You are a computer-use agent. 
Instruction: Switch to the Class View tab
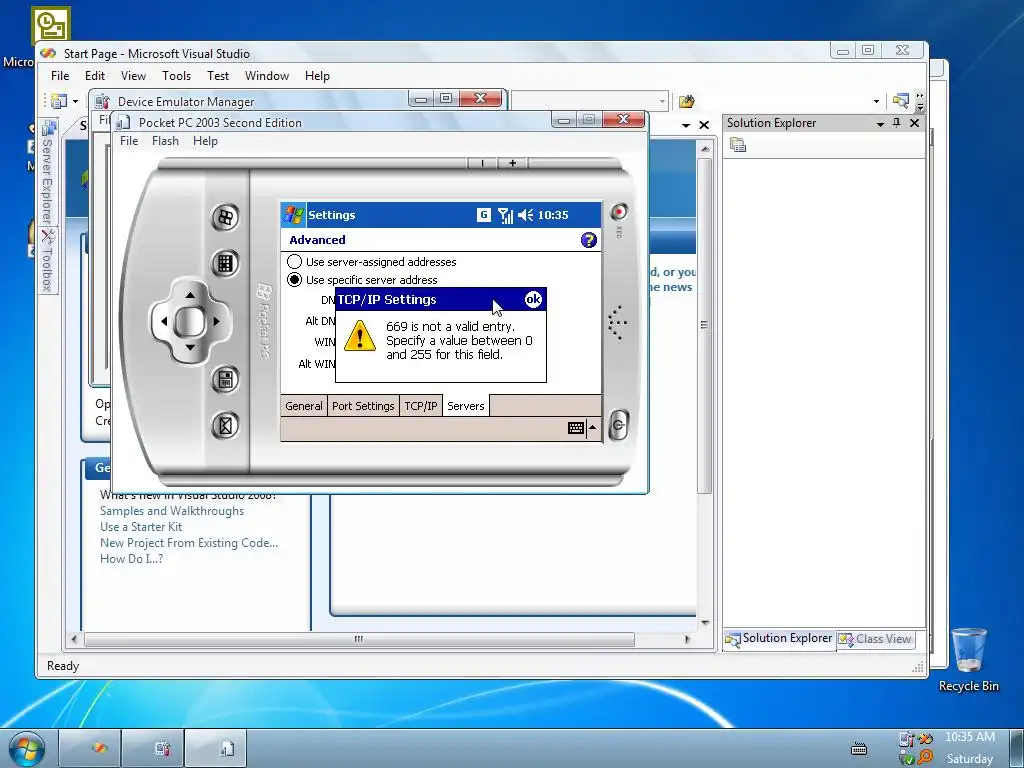[875, 639]
